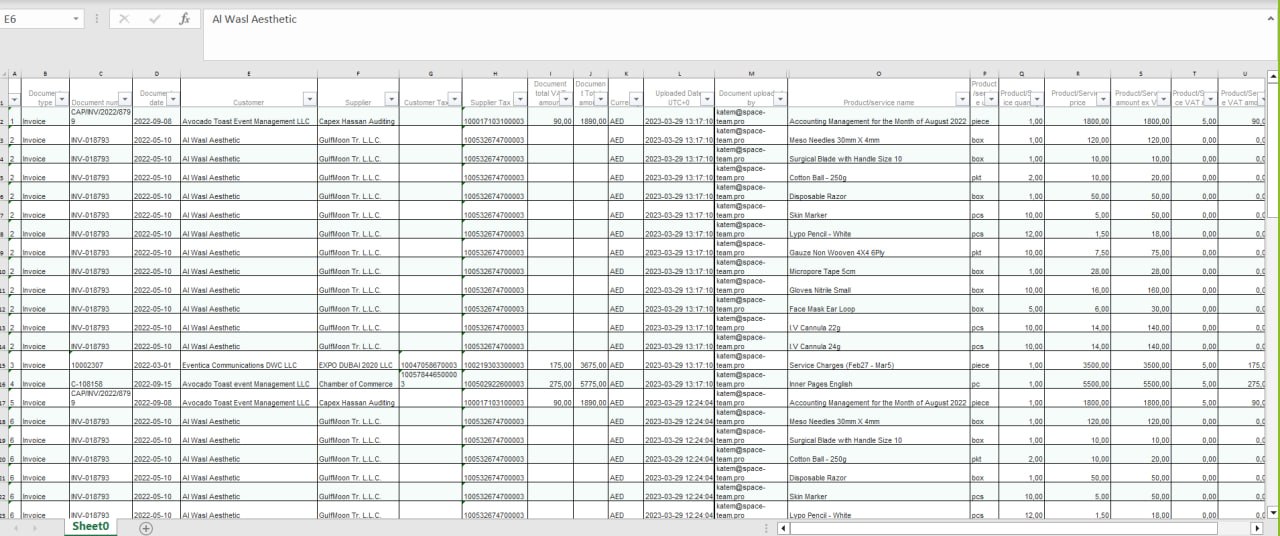Add a new sheet with the plus icon
Screen dimensions: 1280x536
(x=146, y=527)
